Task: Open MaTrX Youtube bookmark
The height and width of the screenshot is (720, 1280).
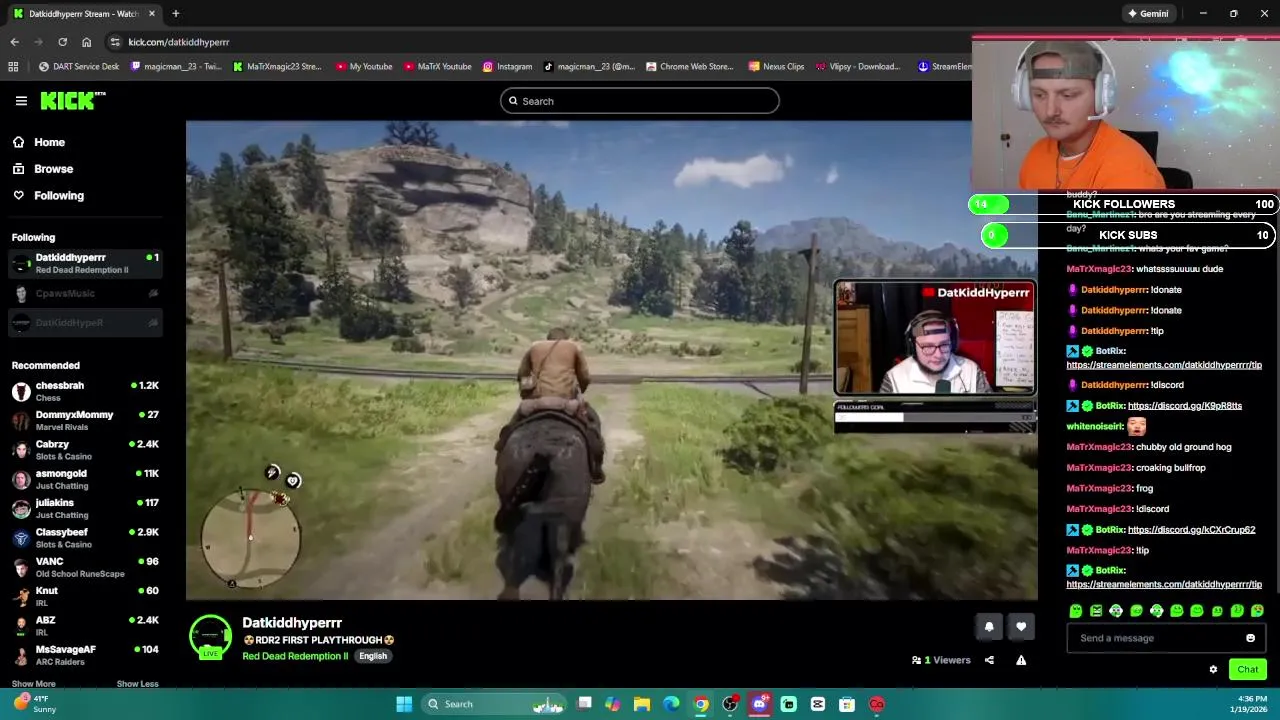Action: [x=438, y=67]
